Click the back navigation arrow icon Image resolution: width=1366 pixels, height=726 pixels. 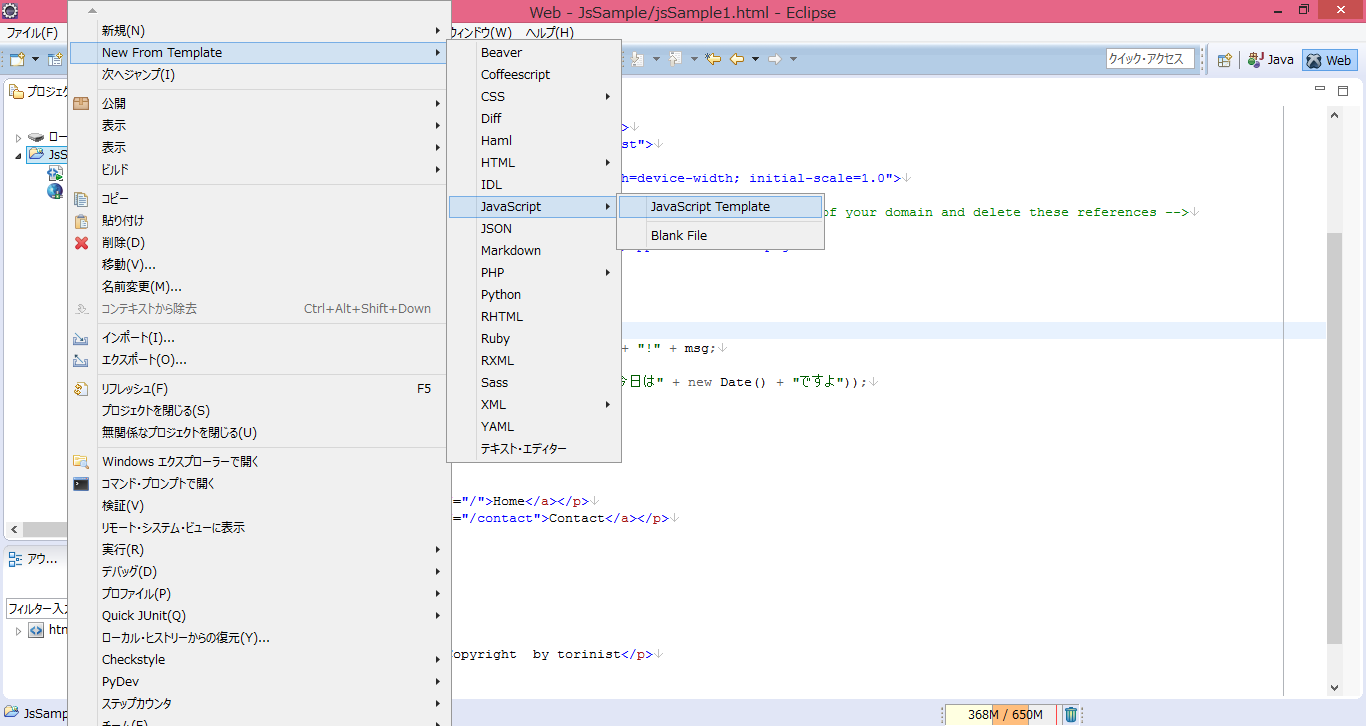736,58
